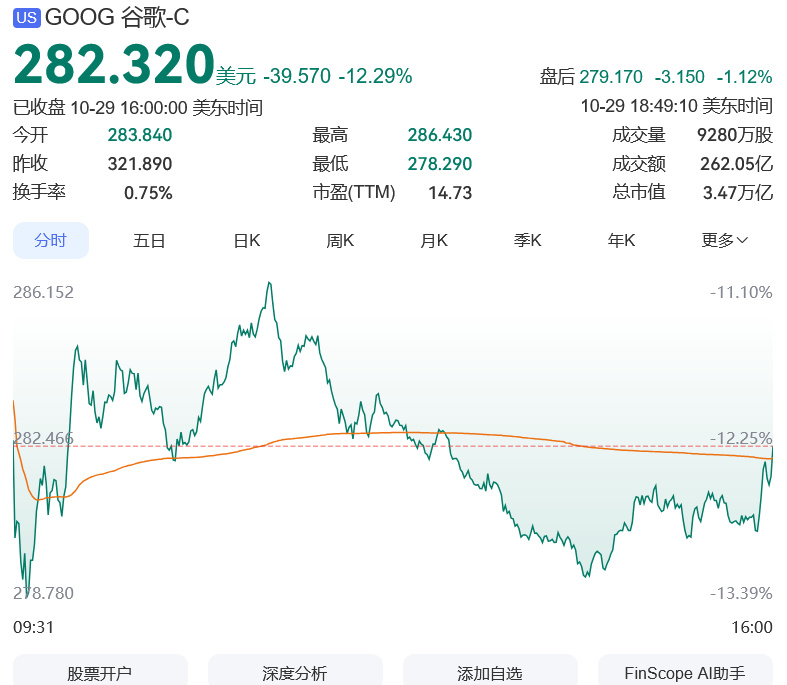The width and height of the screenshot is (787, 685).
Task: Click the 最低 value 278.290
Action: pos(440,164)
